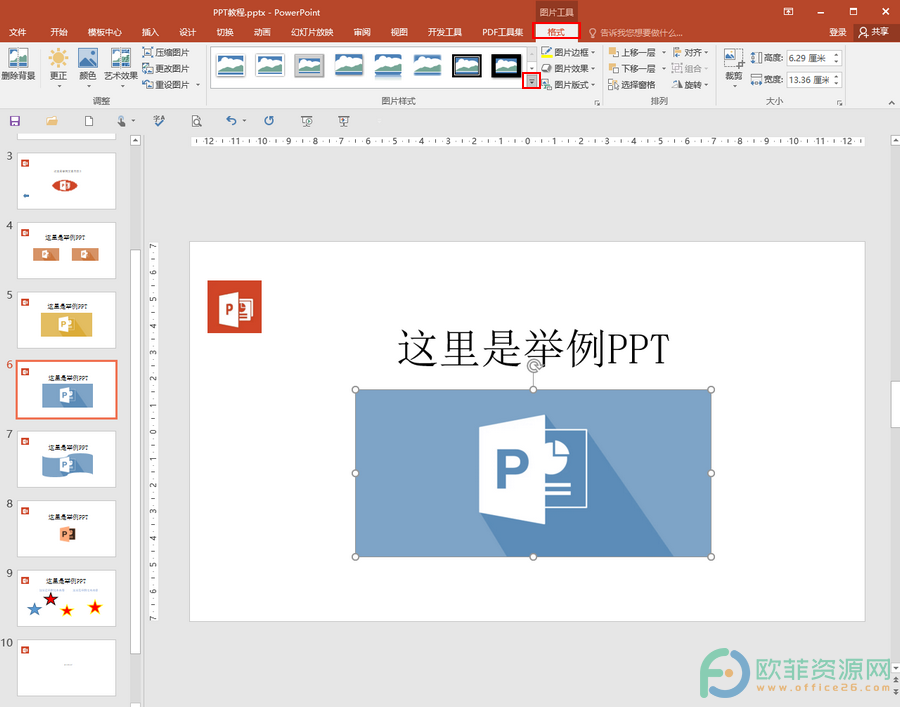Image resolution: width=900 pixels, height=707 pixels.
Task: Select slide 3 thumbnail
Action: pyautogui.click(x=67, y=181)
